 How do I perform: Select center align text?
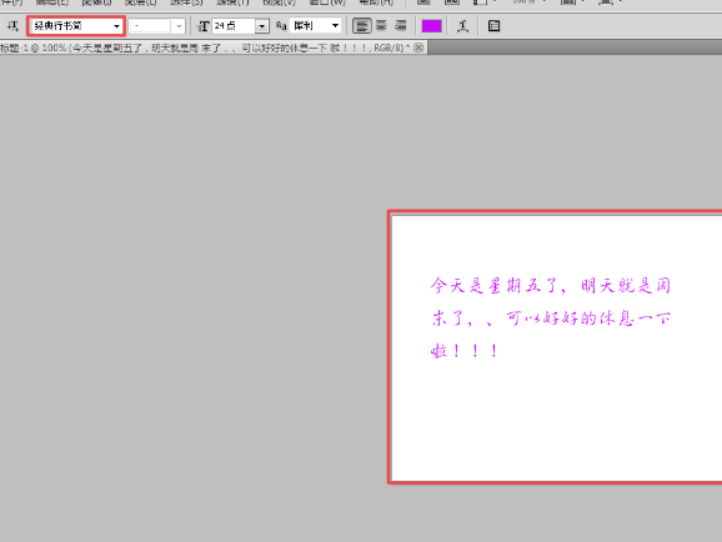pyautogui.click(x=381, y=26)
